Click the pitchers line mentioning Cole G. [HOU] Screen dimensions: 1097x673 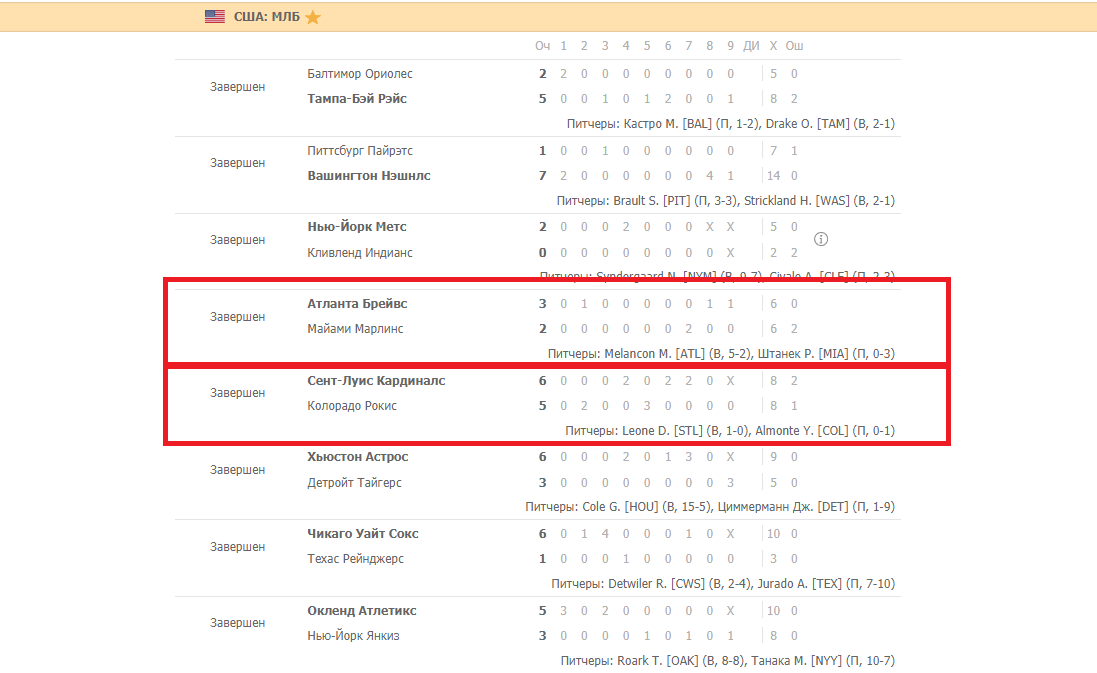[x=710, y=507]
